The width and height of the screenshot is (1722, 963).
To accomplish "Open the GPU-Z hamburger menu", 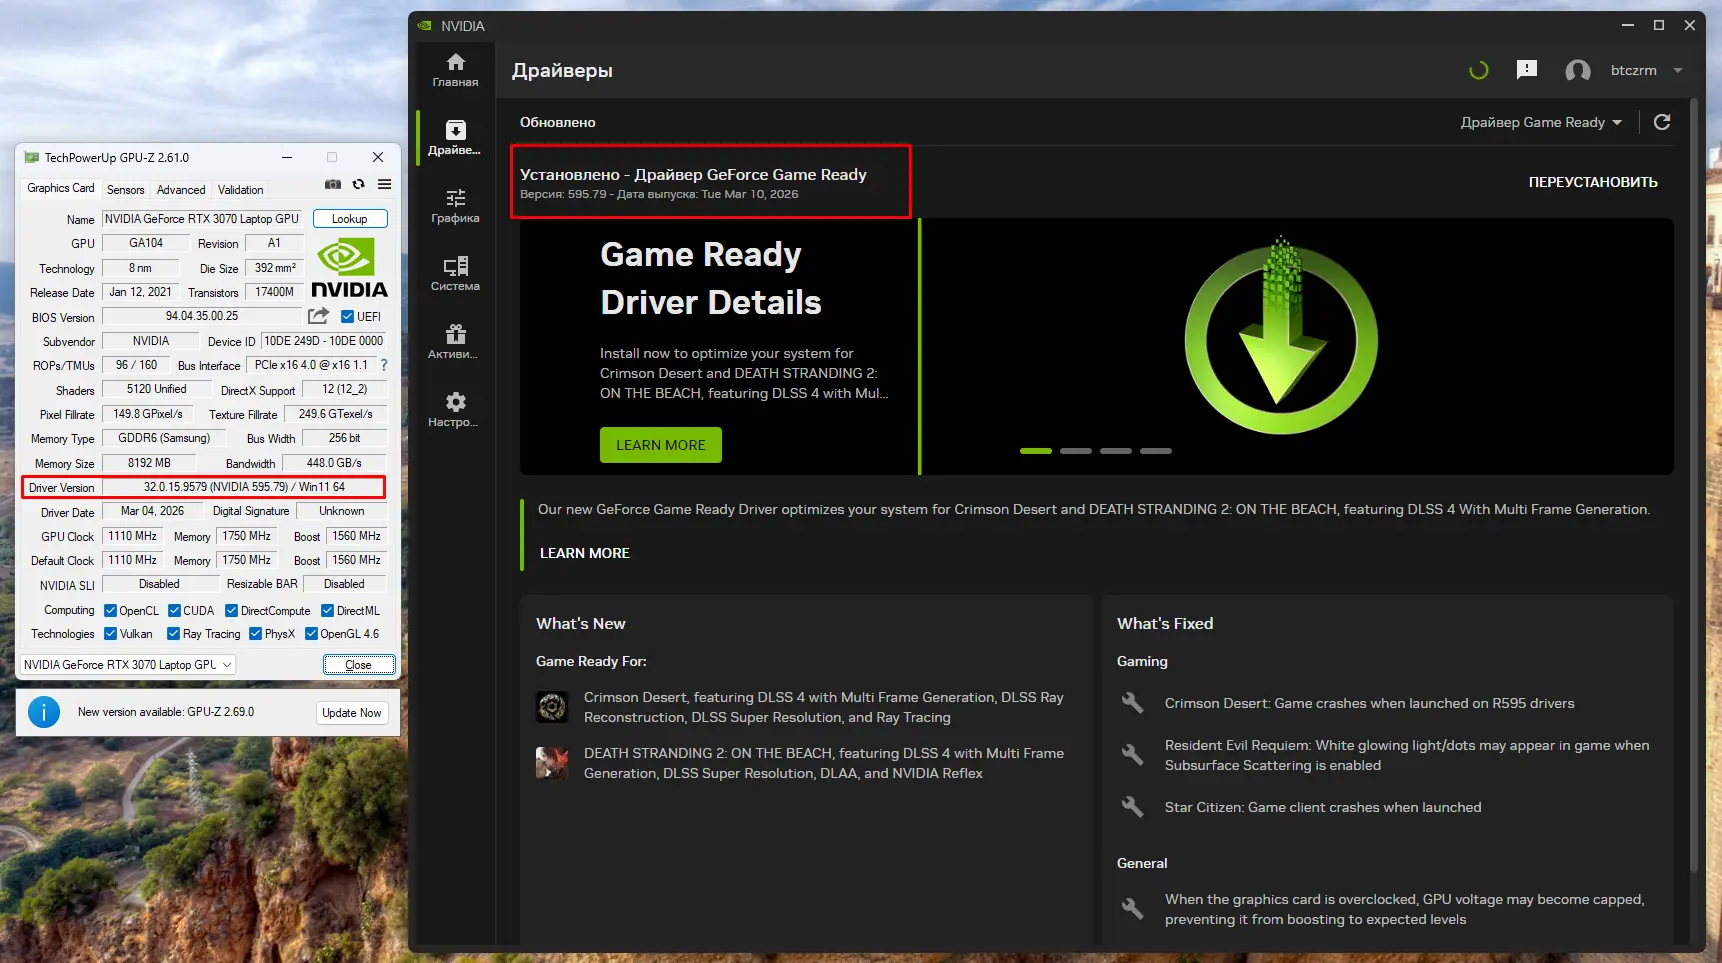I will pos(384,185).
